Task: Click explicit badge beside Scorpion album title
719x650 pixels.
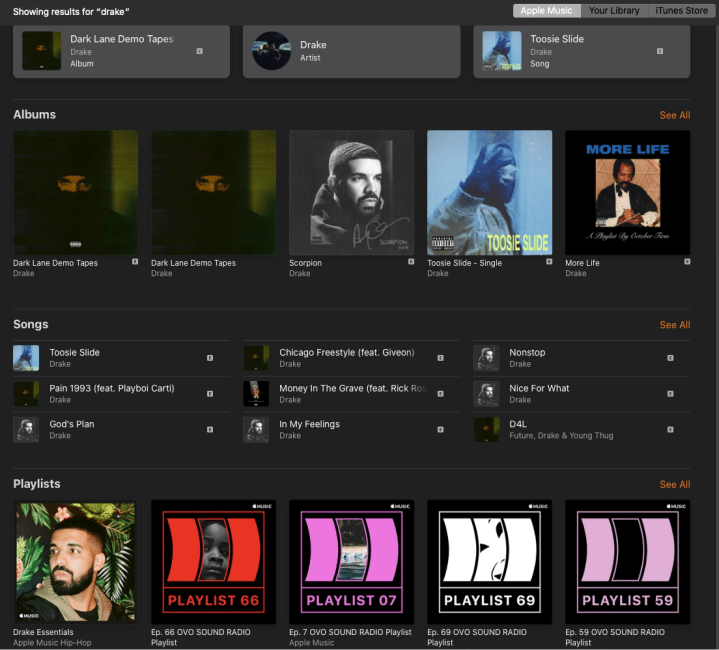Action: [x=411, y=262]
